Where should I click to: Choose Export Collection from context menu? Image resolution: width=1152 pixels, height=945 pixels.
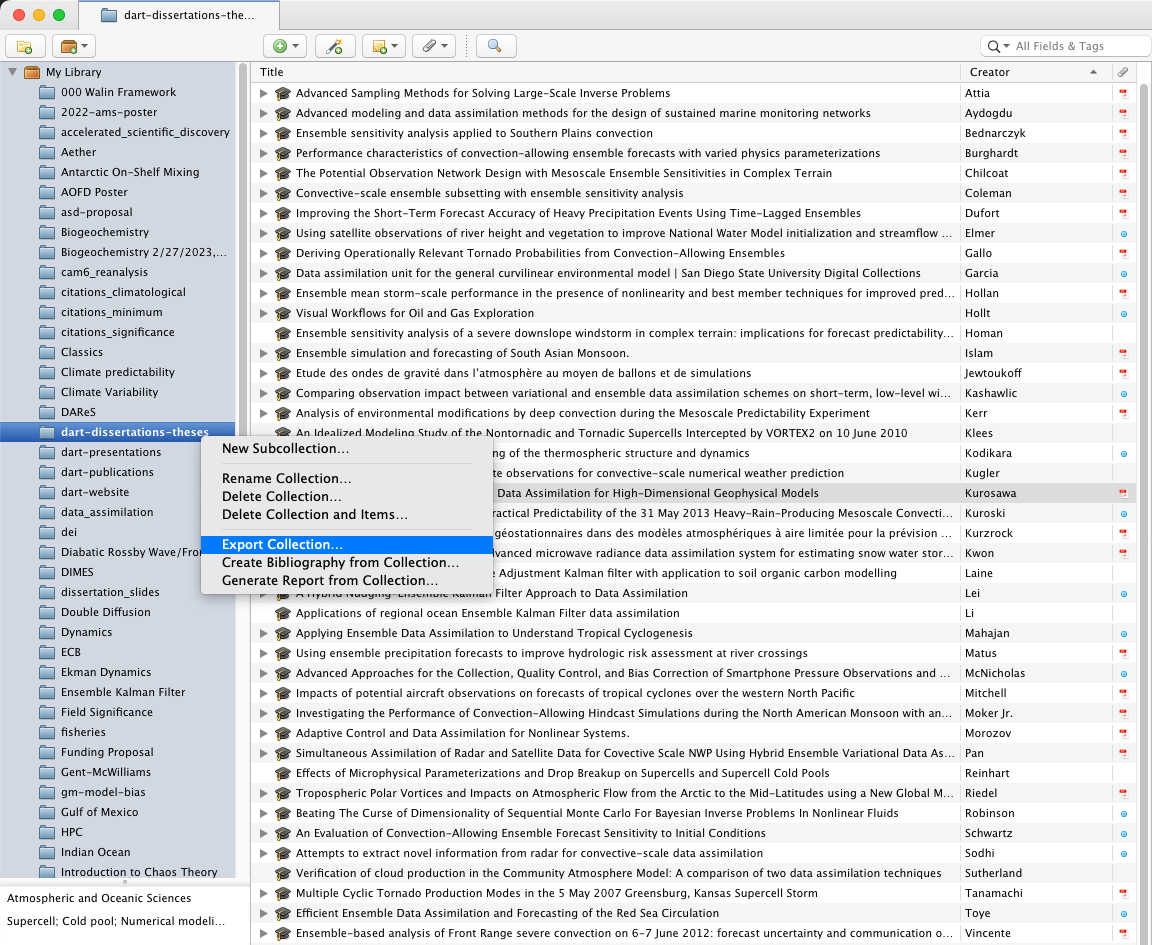(x=282, y=545)
